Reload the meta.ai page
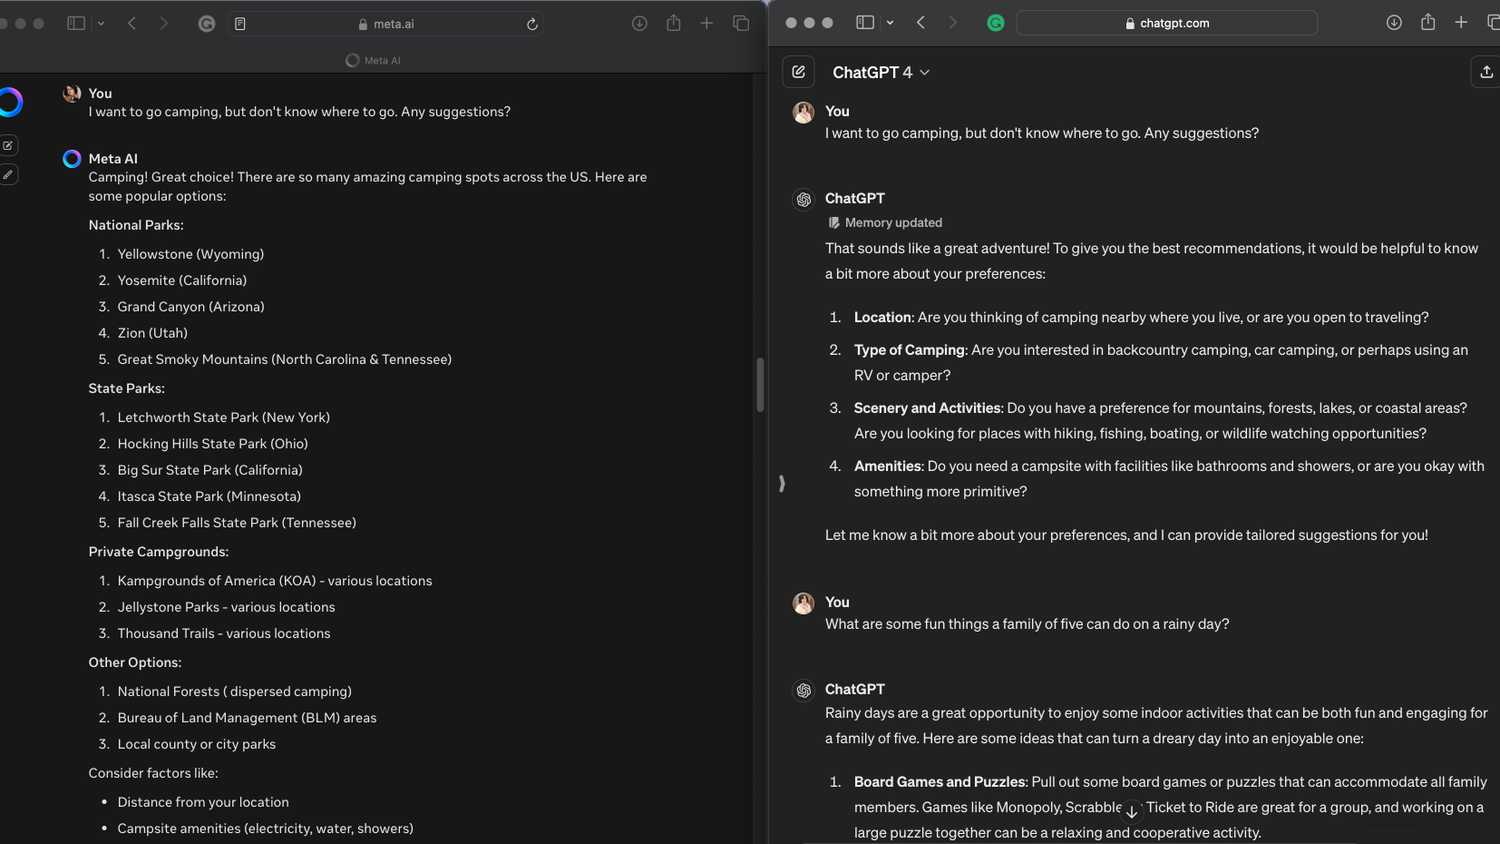The height and width of the screenshot is (844, 1500). pos(532,24)
